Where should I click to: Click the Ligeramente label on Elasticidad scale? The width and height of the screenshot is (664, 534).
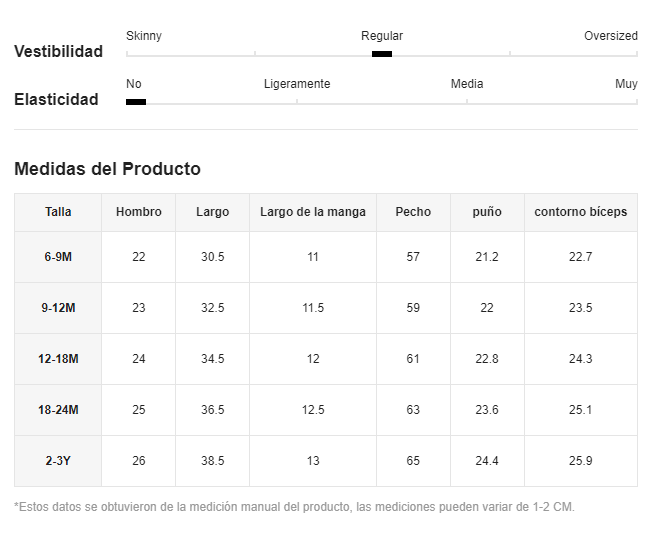point(297,84)
